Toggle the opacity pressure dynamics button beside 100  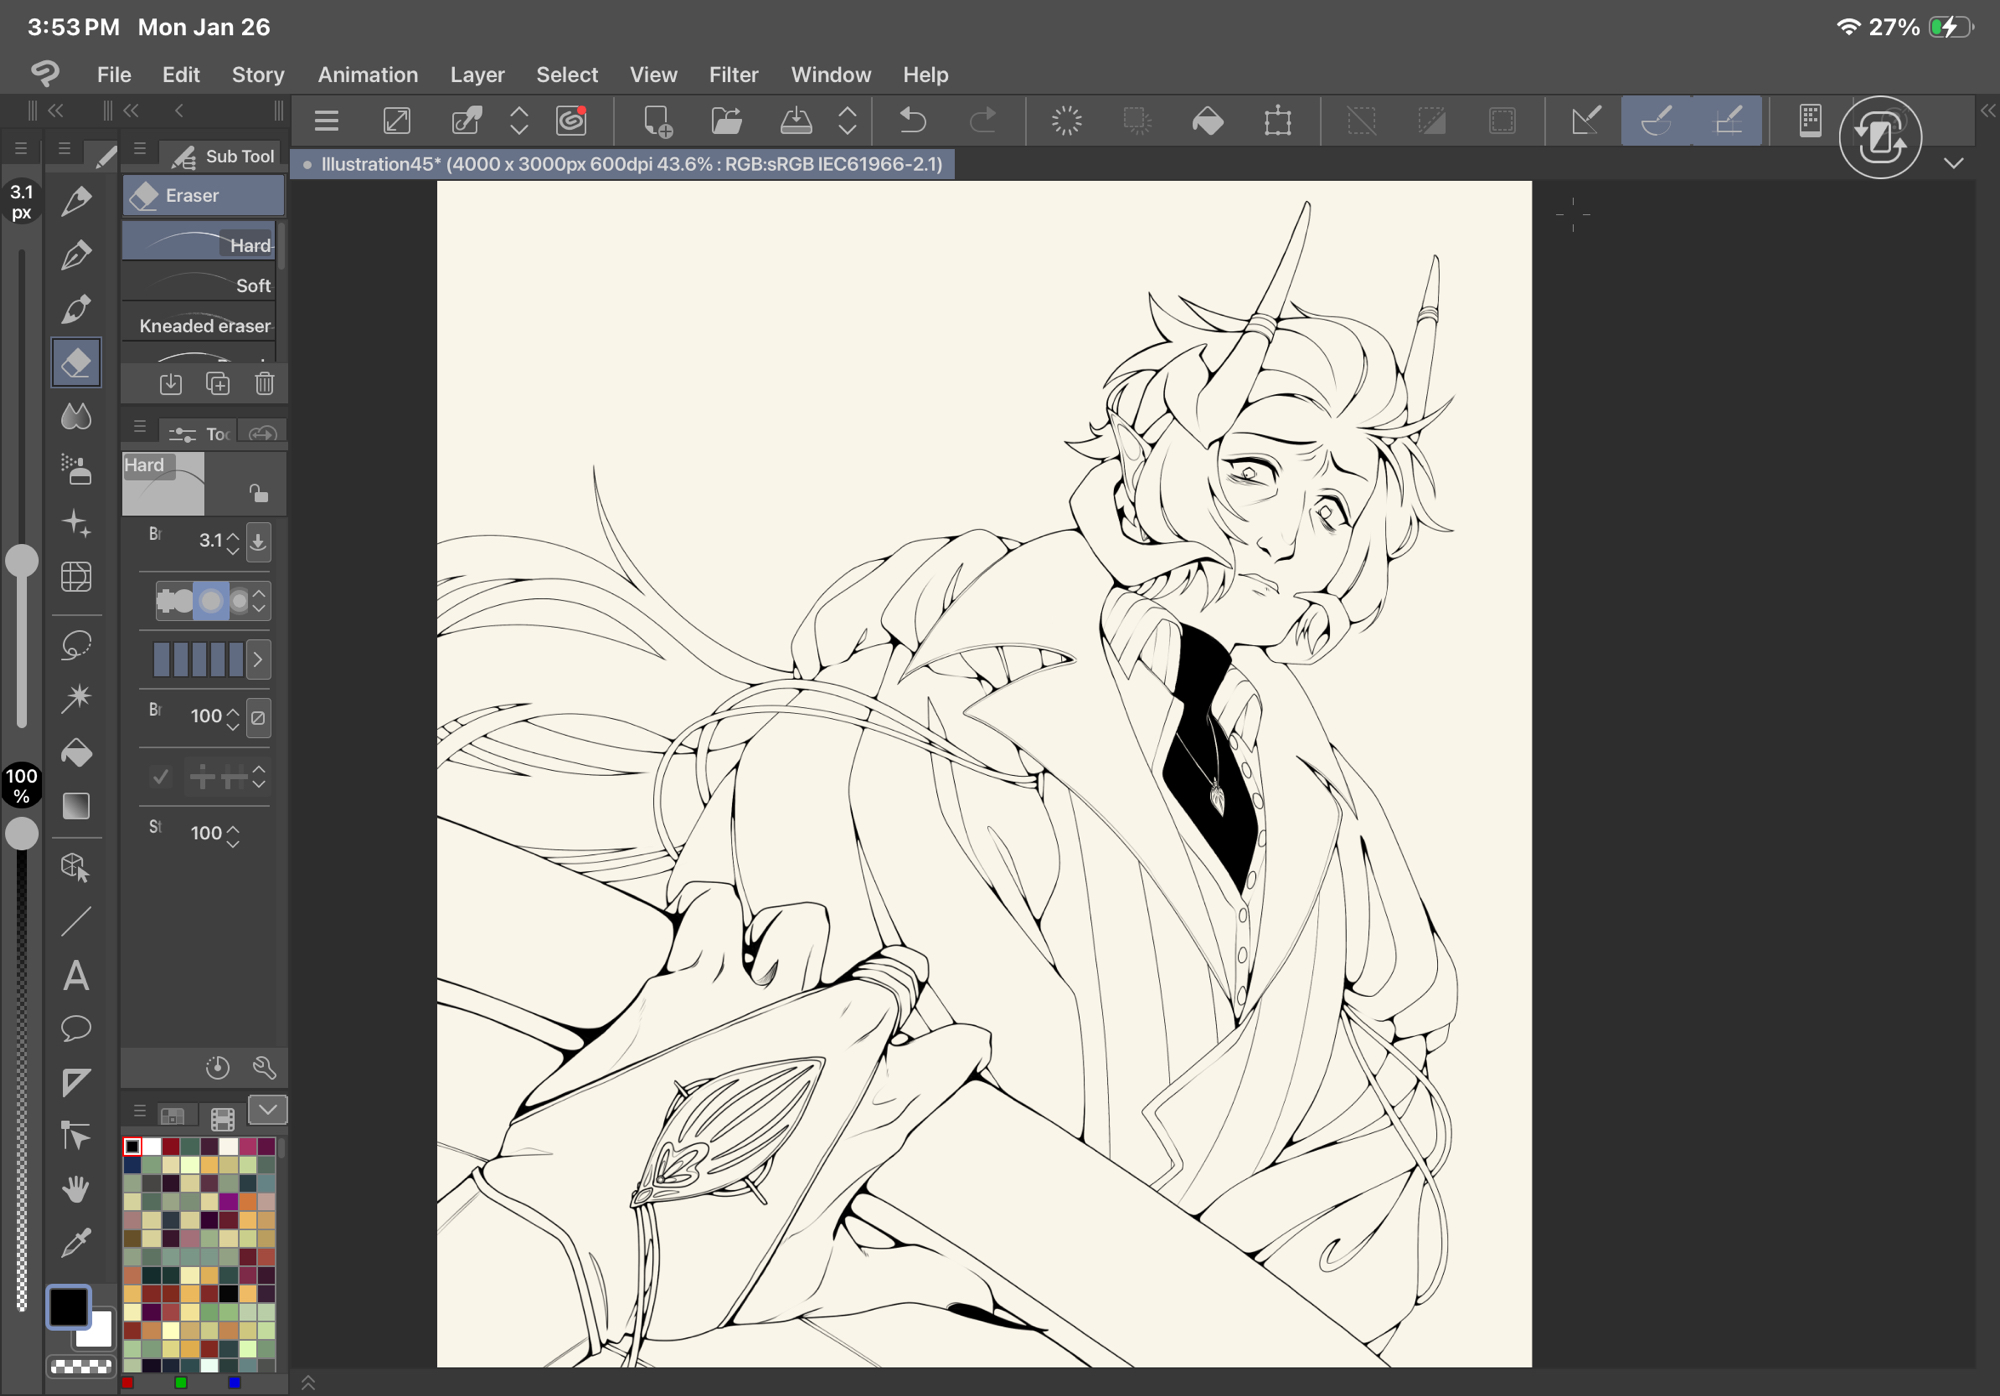[x=258, y=717]
